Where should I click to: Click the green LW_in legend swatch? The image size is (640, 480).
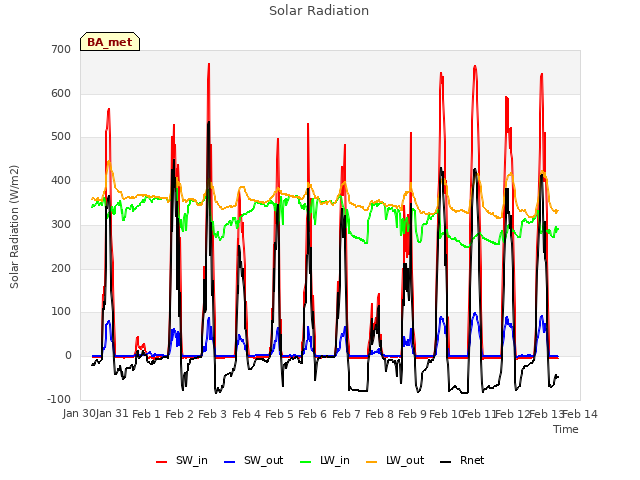click(306, 462)
